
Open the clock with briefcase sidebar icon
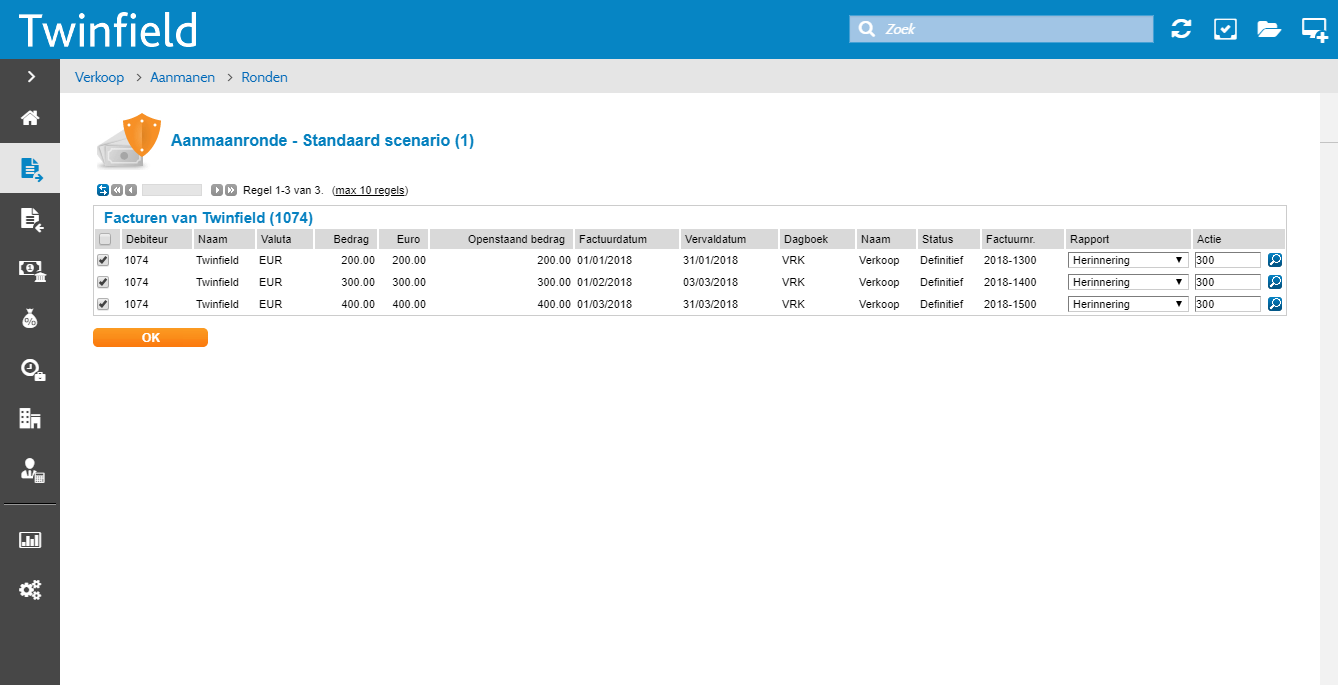30,369
